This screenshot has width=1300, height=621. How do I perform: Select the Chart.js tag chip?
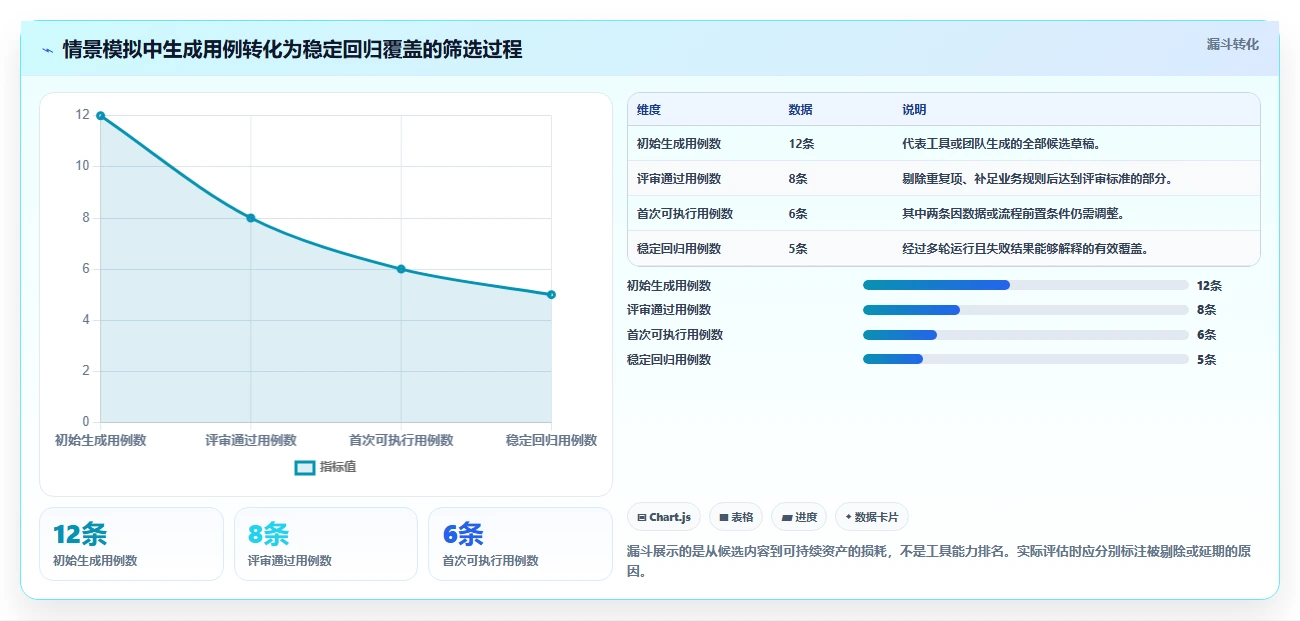coord(664,517)
